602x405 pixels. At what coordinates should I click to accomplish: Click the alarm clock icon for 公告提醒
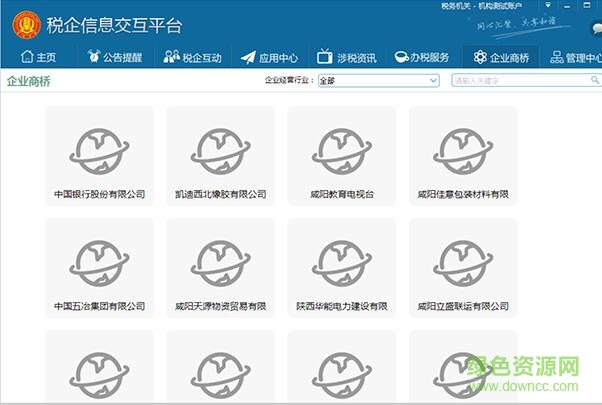tap(93, 56)
